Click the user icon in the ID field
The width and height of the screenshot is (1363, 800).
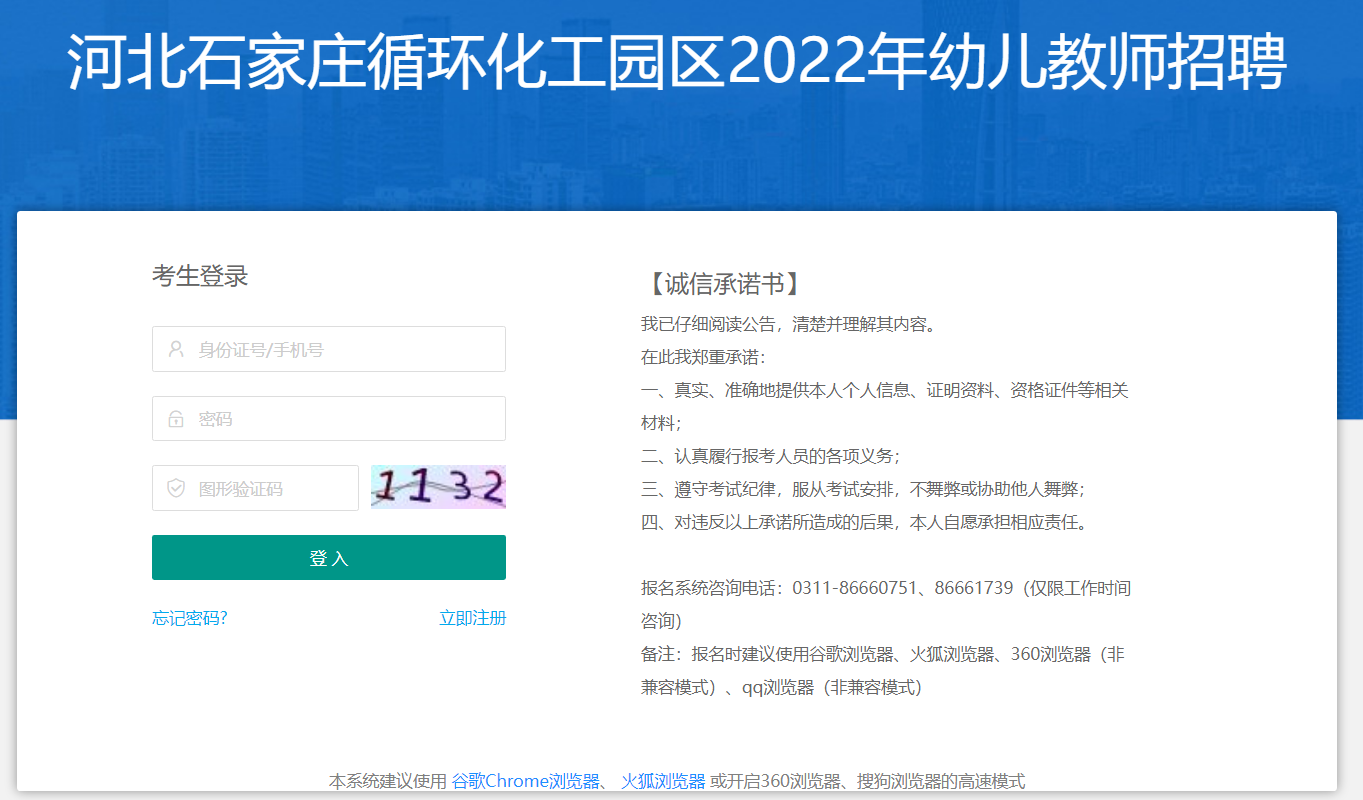(x=176, y=350)
